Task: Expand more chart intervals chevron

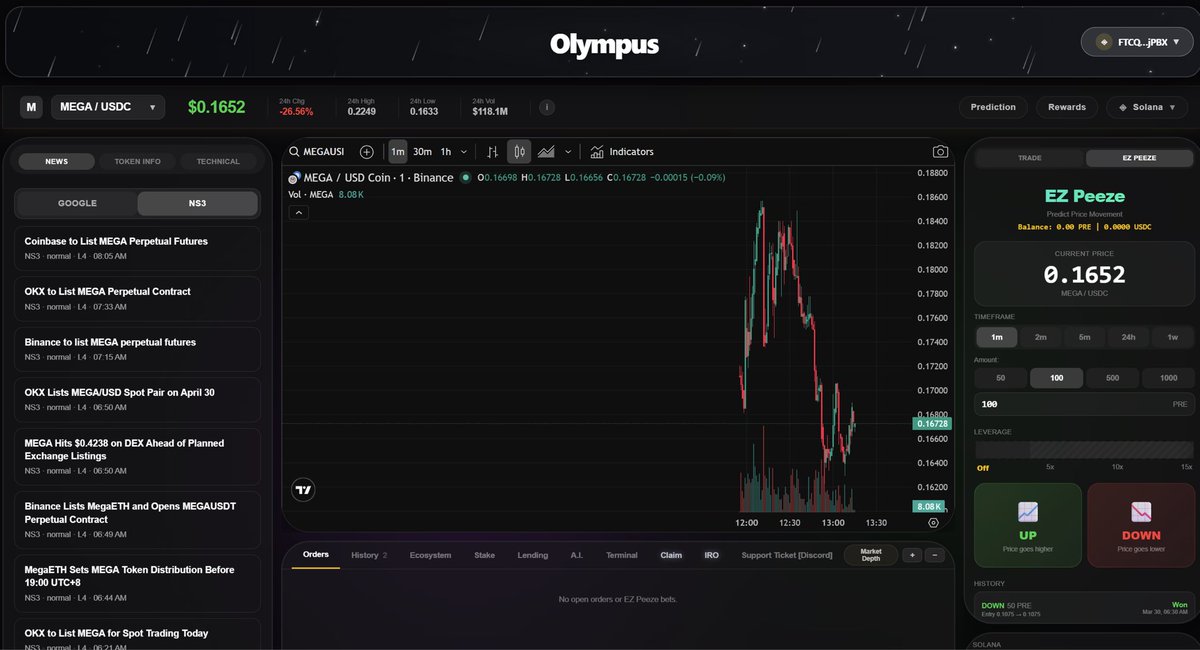Action: (463, 152)
